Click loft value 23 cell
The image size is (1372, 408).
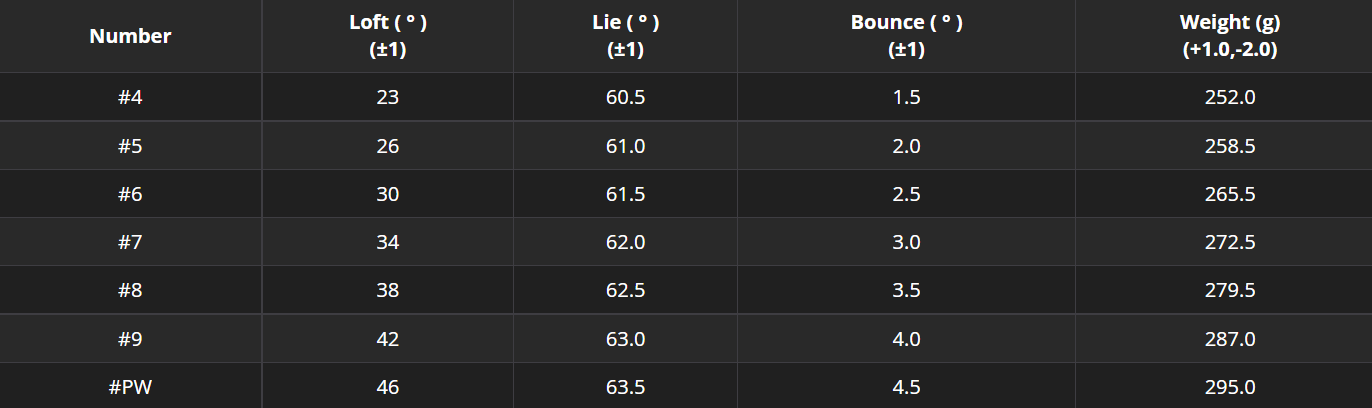click(x=388, y=98)
